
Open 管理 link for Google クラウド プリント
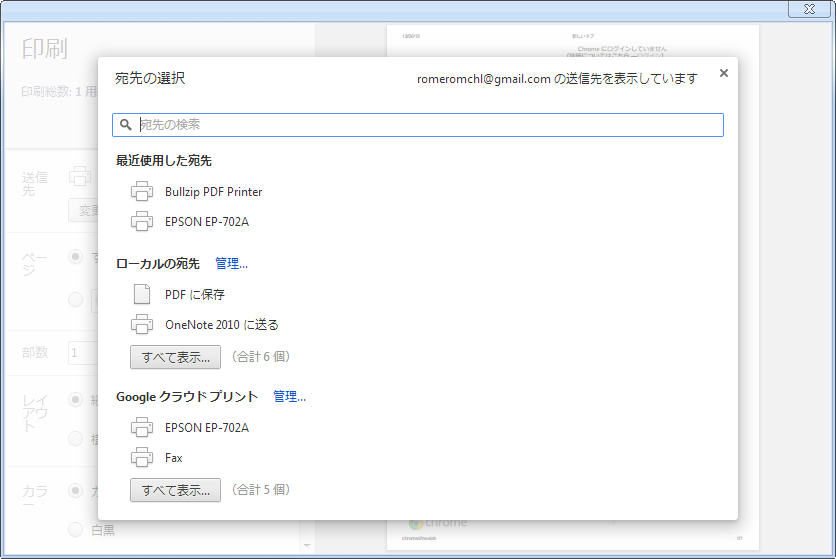[x=290, y=396]
